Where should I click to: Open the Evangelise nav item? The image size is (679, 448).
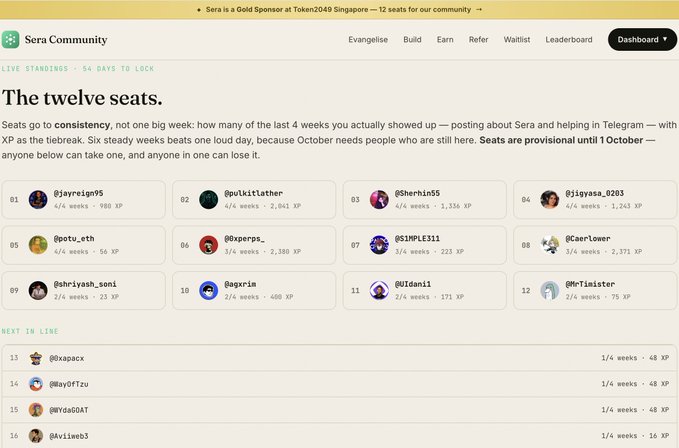tap(368, 39)
